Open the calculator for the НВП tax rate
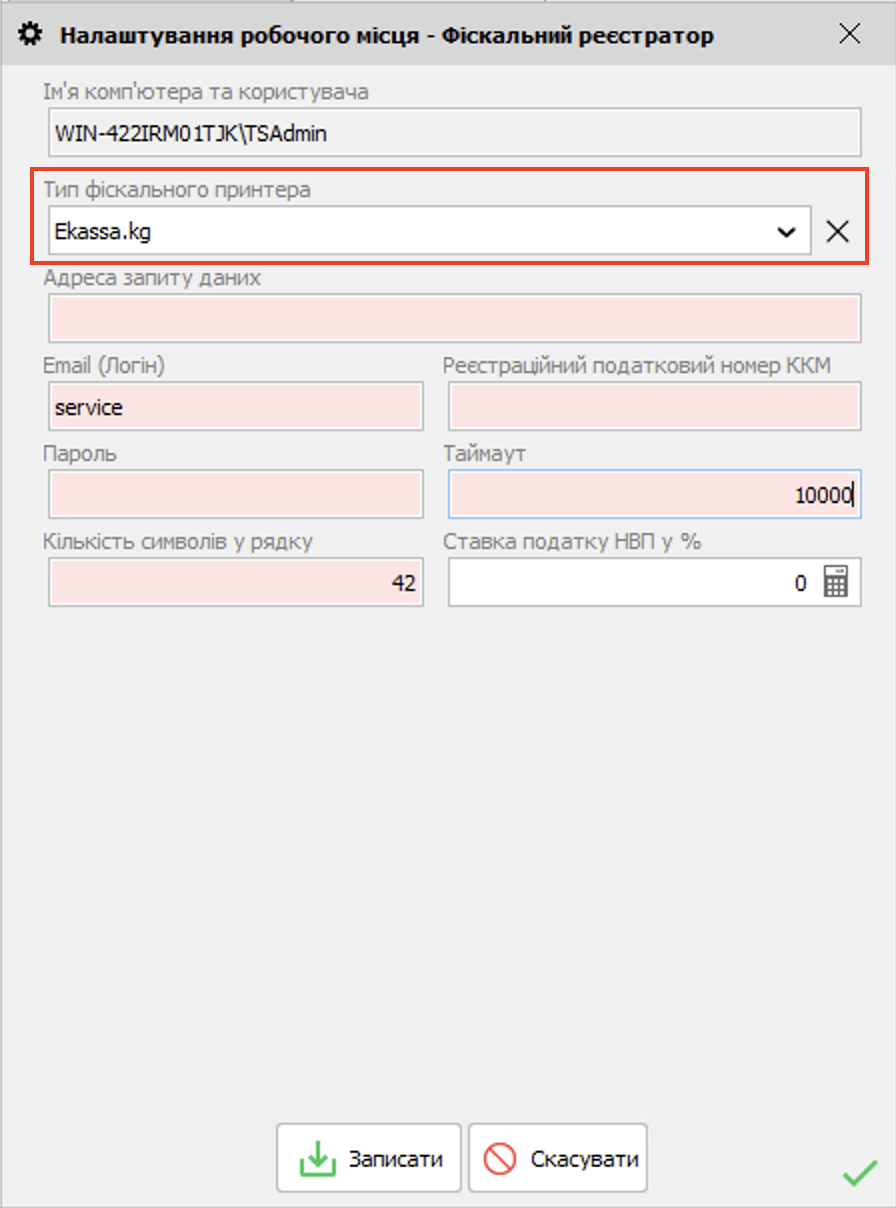Image resolution: width=896 pixels, height=1208 pixels. 835,582
